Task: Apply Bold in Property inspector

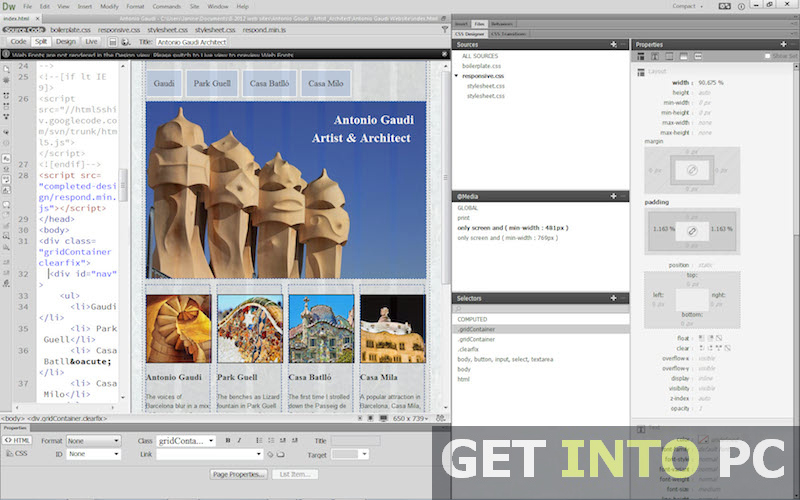Action: click(228, 440)
